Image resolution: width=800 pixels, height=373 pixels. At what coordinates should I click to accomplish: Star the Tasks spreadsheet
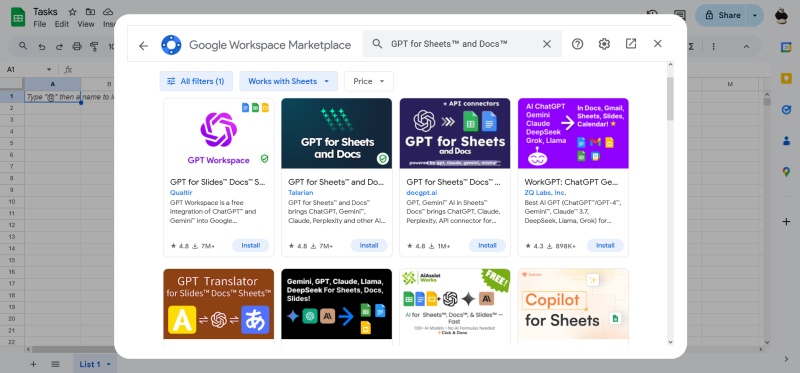click(72, 12)
